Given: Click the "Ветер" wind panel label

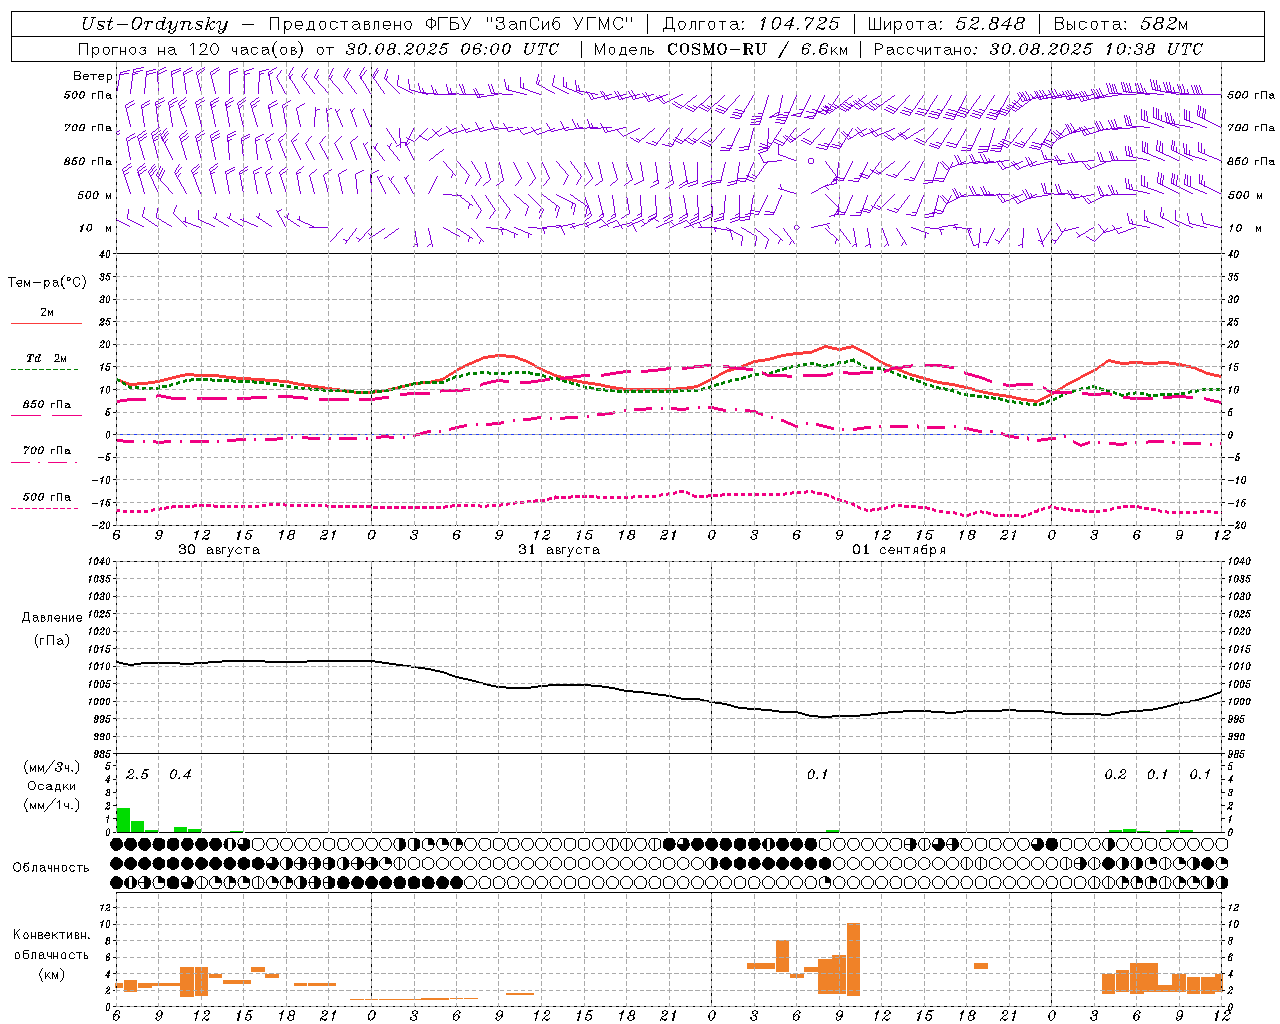Looking at the screenshot, I should [92, 76].
